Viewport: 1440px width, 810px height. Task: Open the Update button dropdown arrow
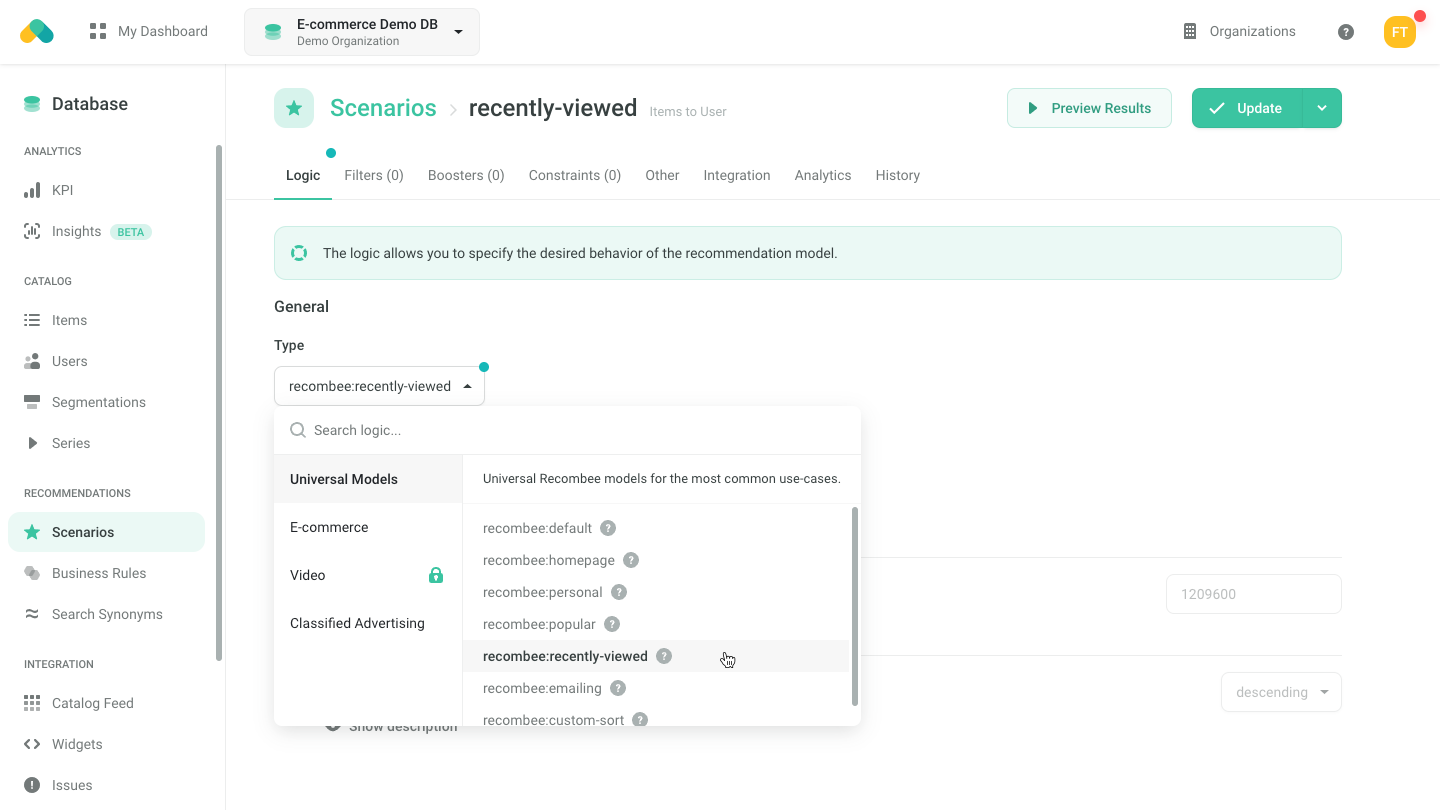point(1322,108)
